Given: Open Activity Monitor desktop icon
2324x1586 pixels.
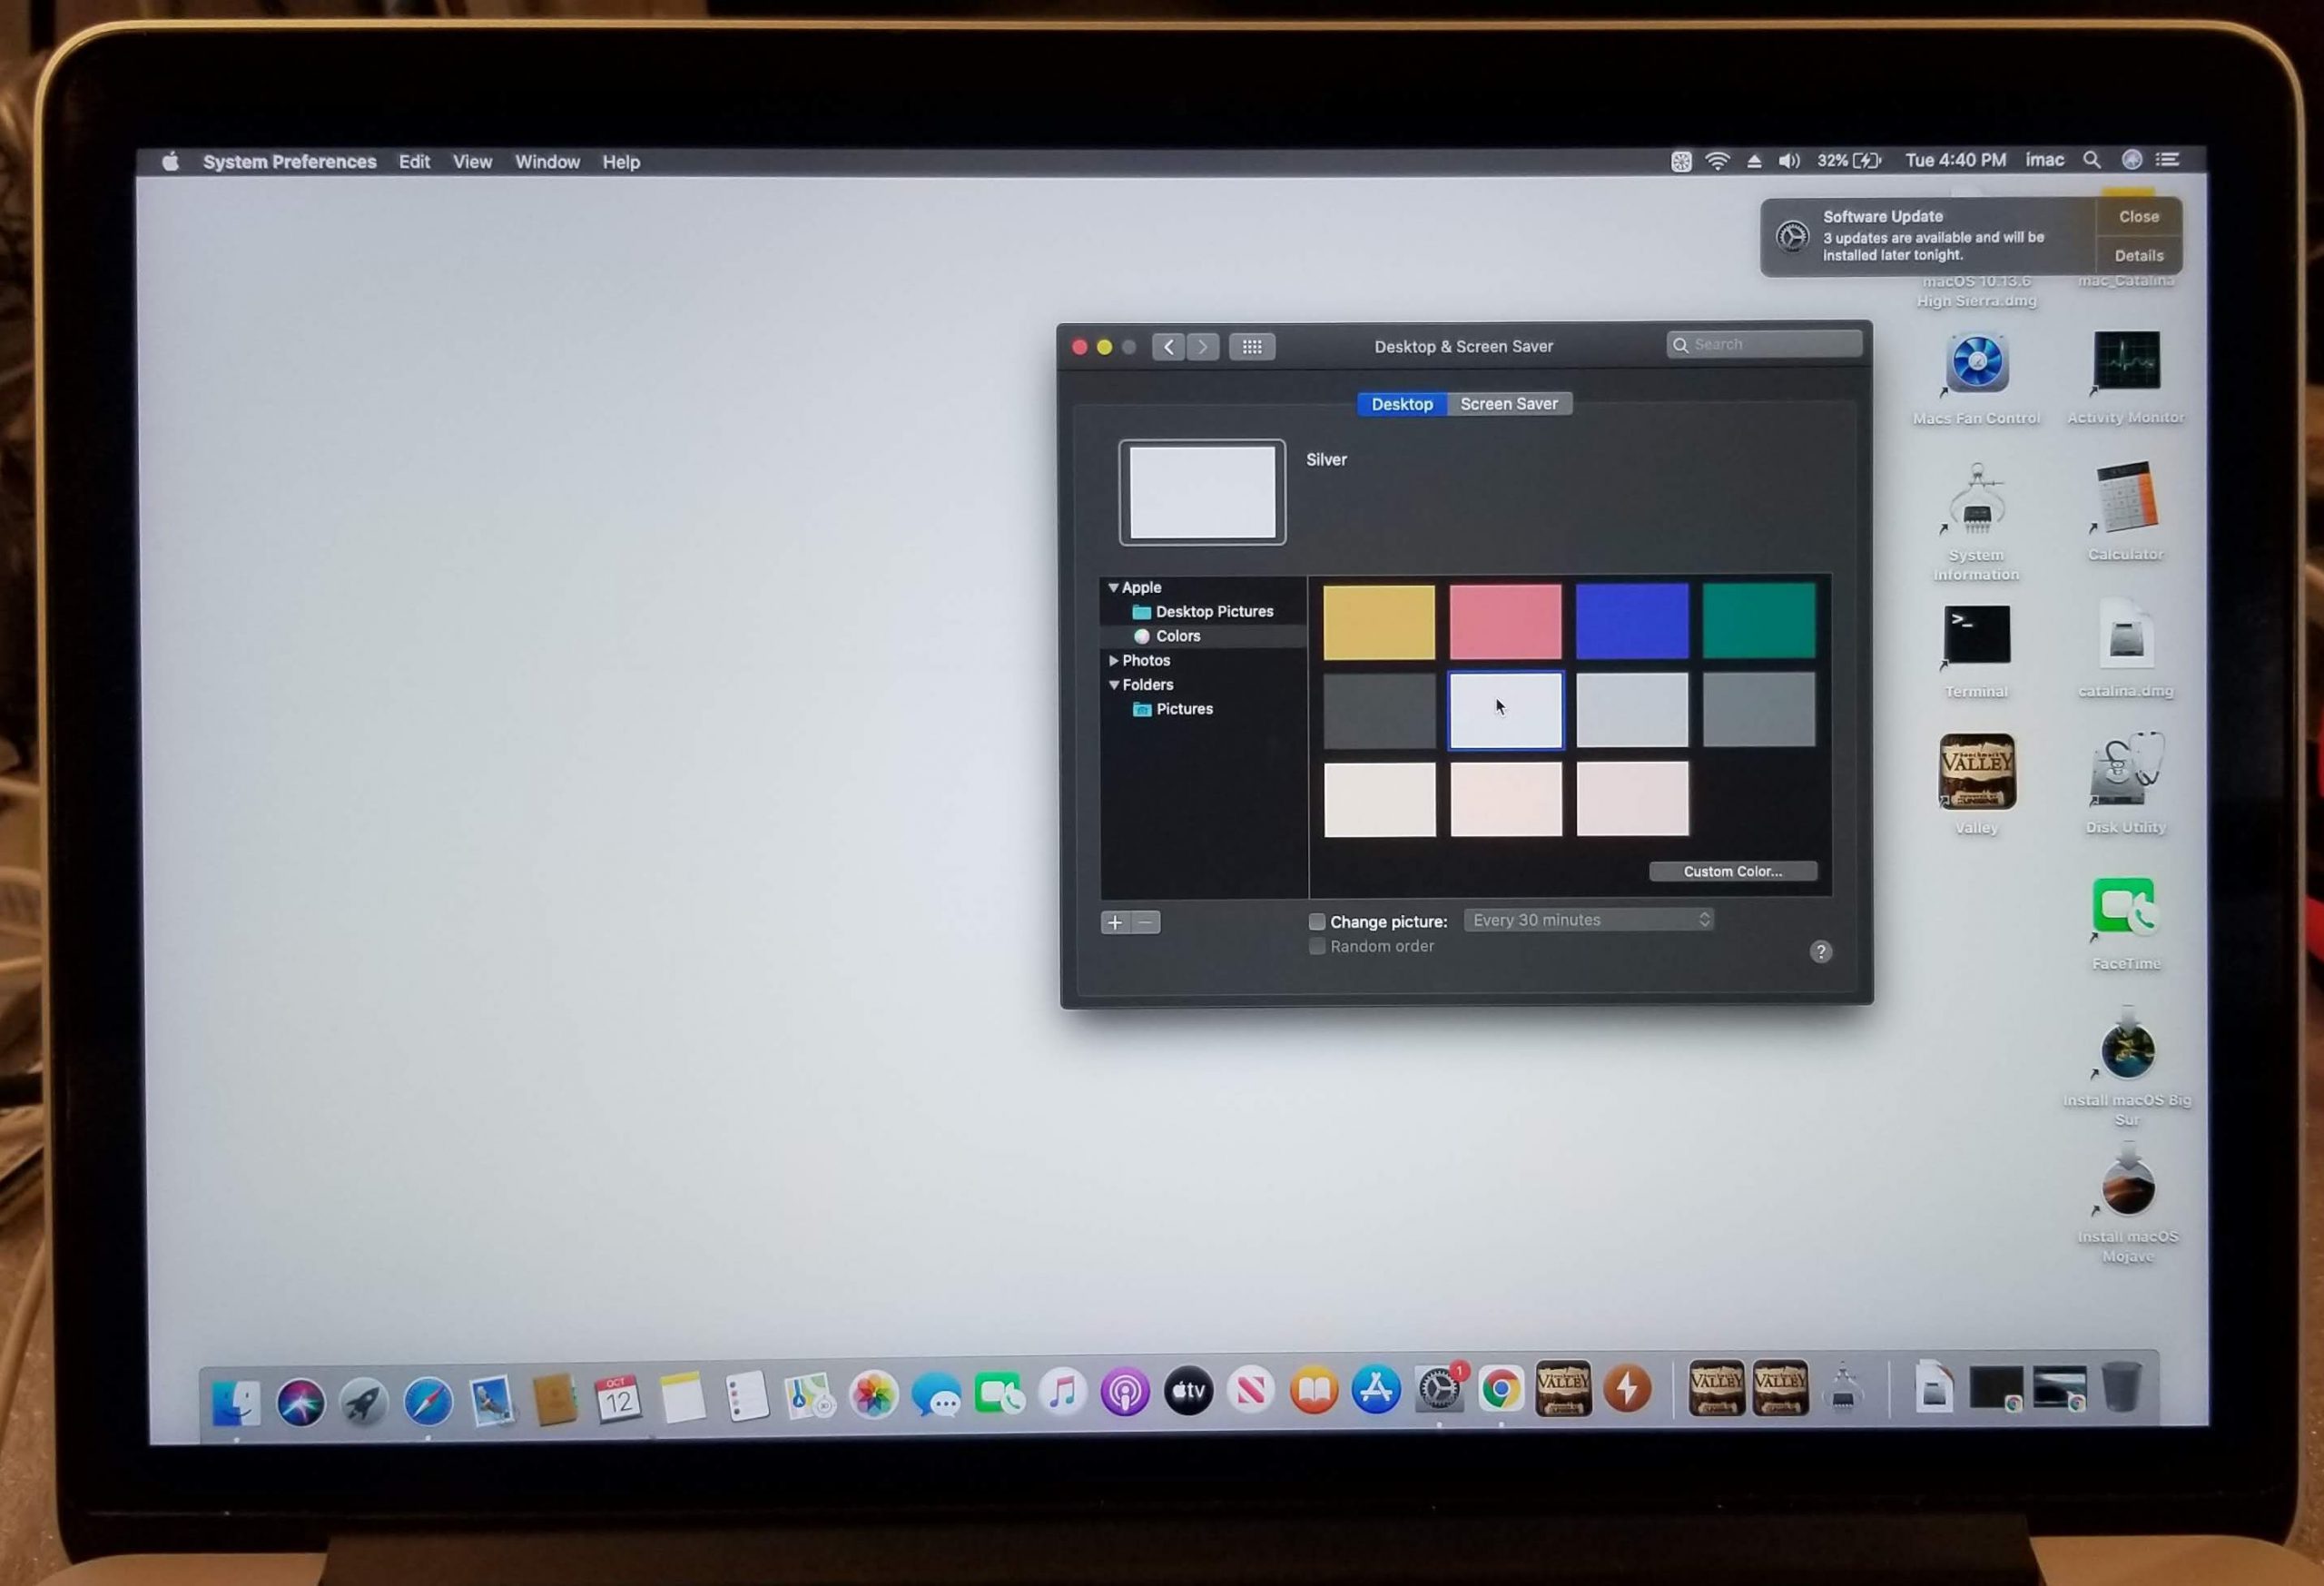Looking at the screenshot, I should point(2125,361).
